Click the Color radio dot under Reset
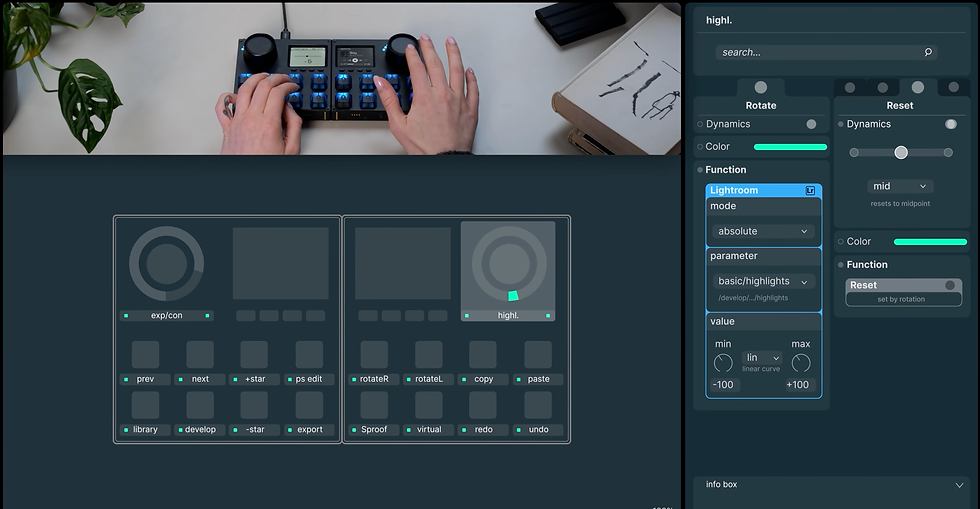 point(841,241)
